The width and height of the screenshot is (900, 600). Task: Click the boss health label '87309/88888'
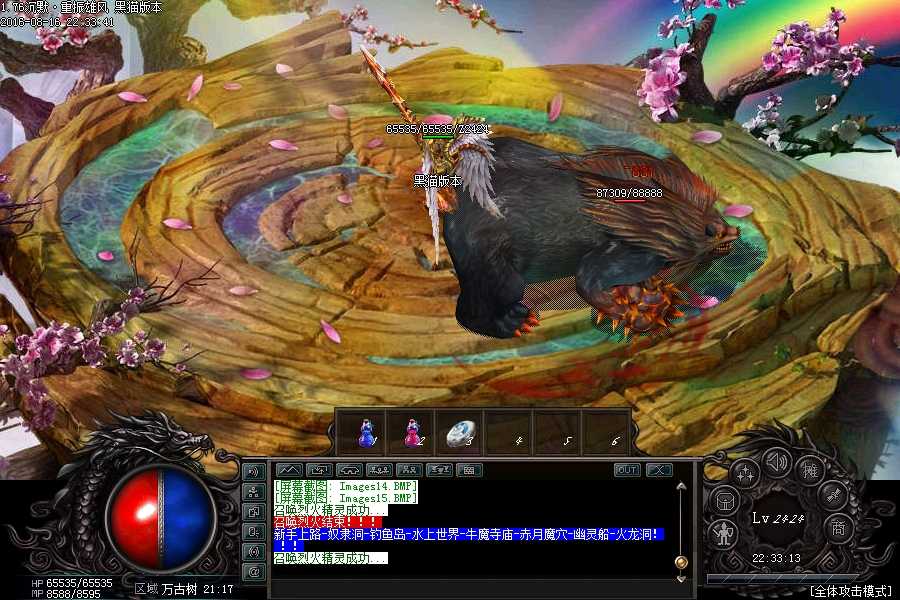[629, 193]
